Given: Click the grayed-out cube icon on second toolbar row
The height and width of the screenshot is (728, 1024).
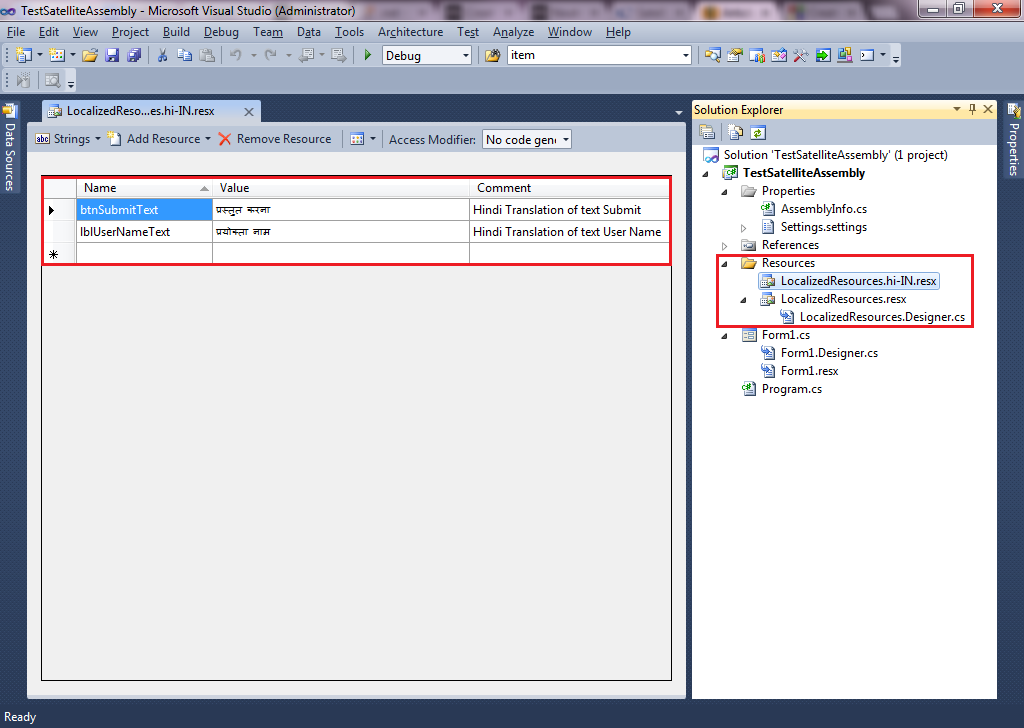Looking at the screenshot, I should click(23, 80).
